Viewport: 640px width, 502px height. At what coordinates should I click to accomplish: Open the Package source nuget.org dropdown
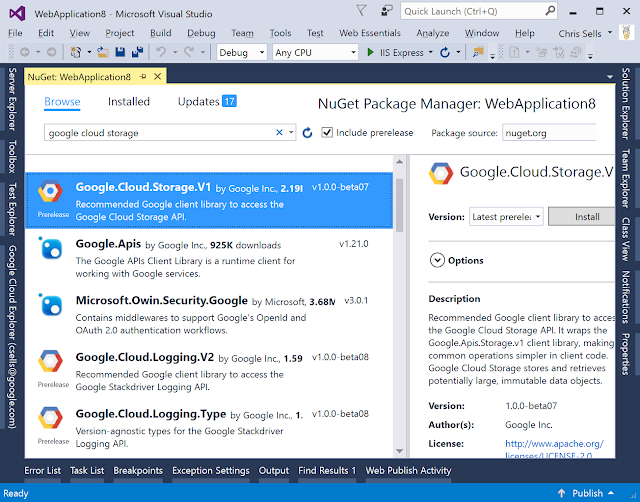[549, 133]
